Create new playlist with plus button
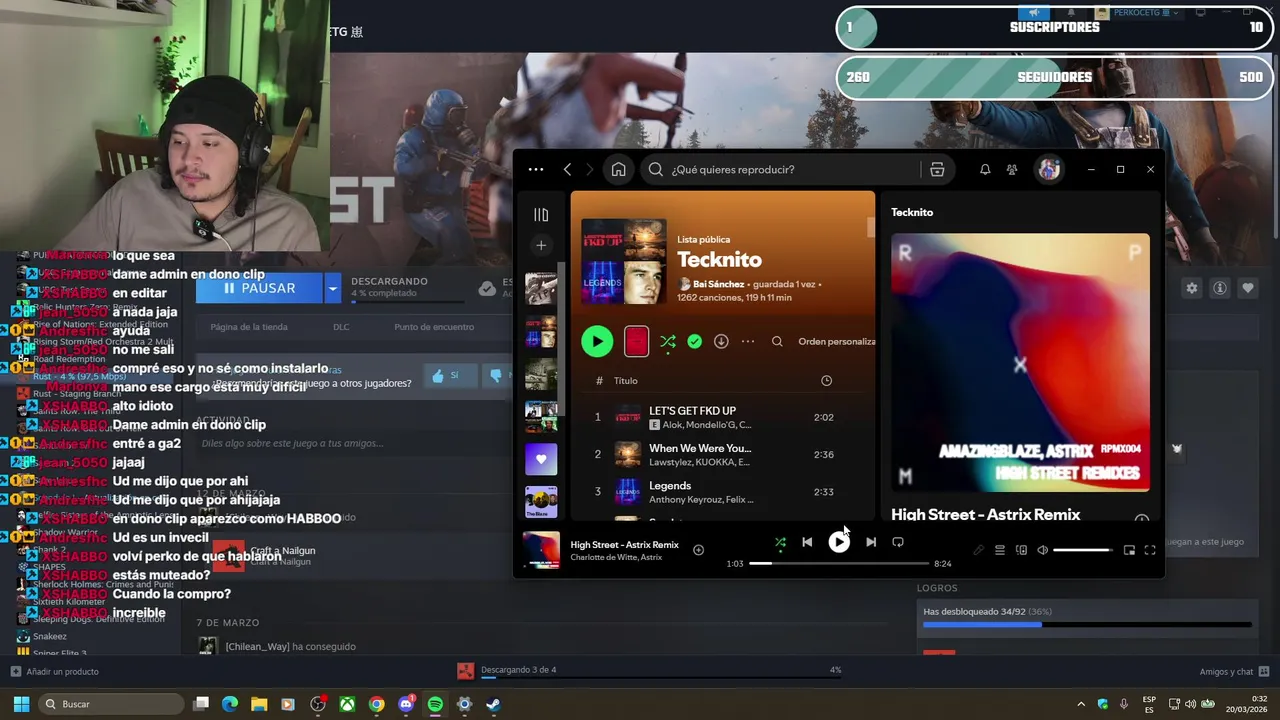 pos(541,245)
